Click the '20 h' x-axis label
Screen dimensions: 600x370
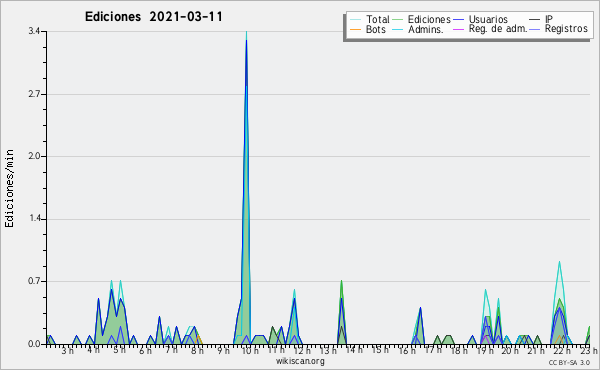(x=510, y=350)
